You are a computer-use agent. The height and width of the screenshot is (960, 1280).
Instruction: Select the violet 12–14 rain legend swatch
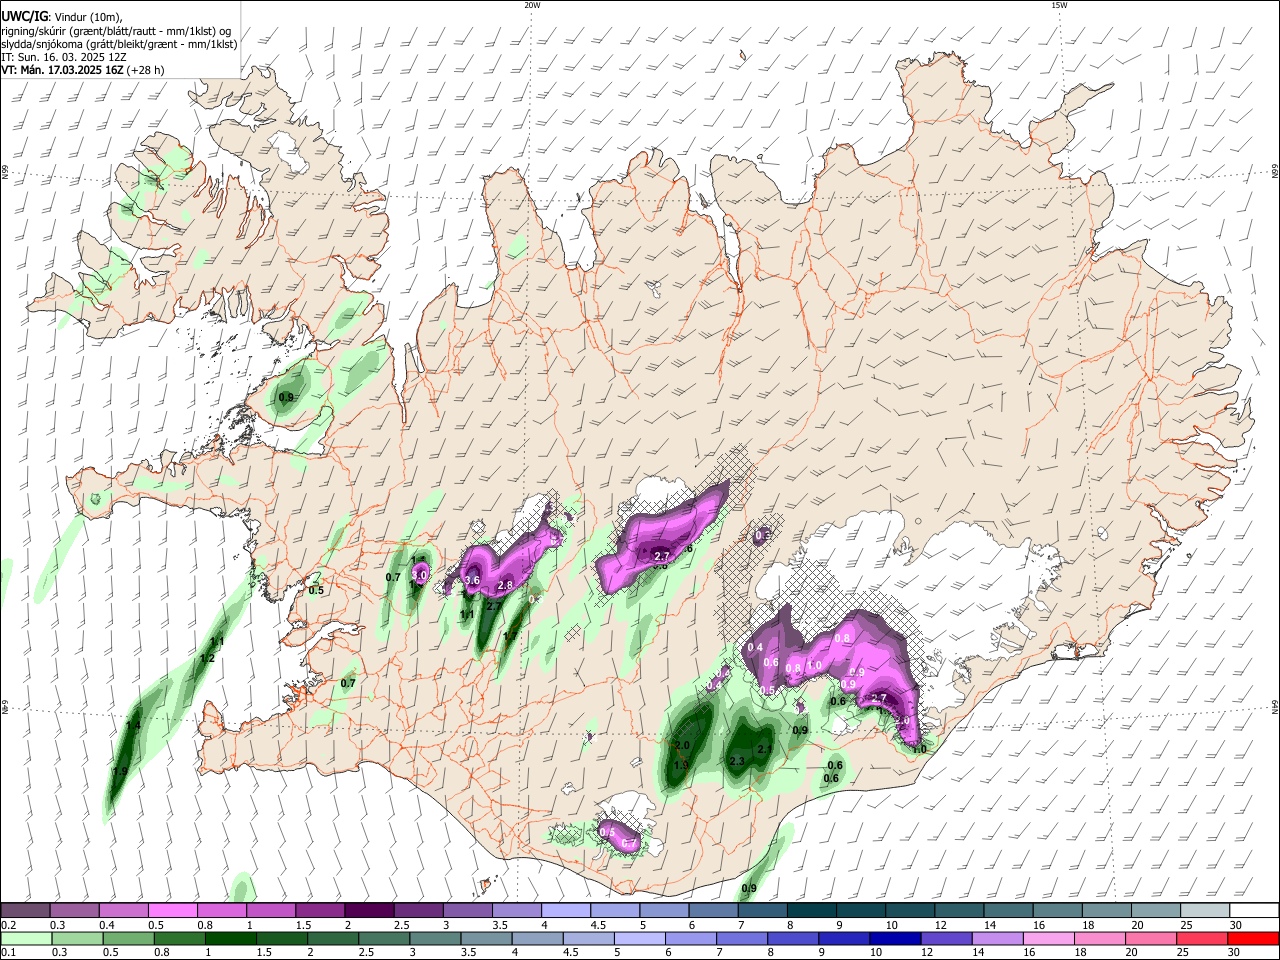(x=946, y=938)
